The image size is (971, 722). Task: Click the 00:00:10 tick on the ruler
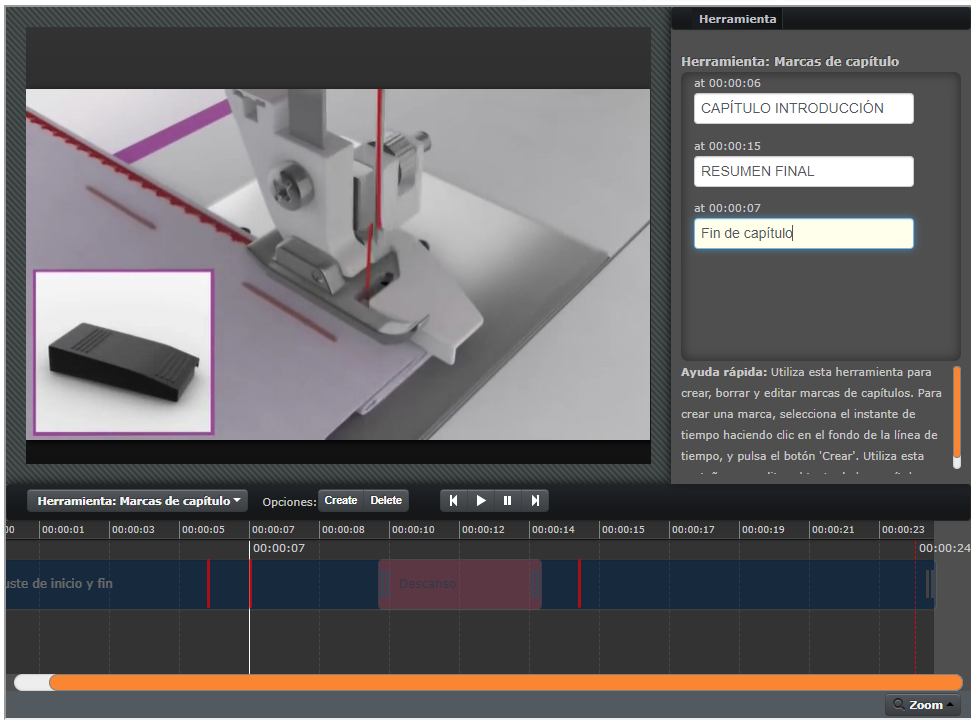coord(412,530)
